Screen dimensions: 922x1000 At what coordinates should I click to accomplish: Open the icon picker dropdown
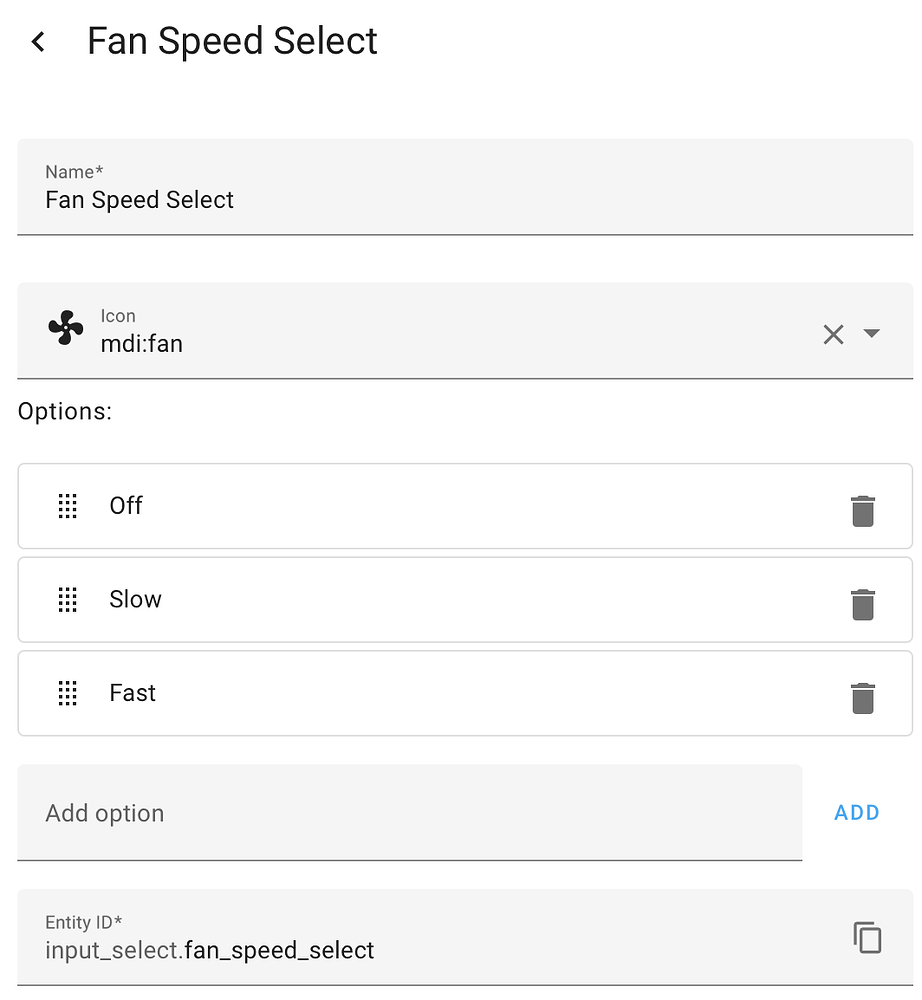coord(871,334)
